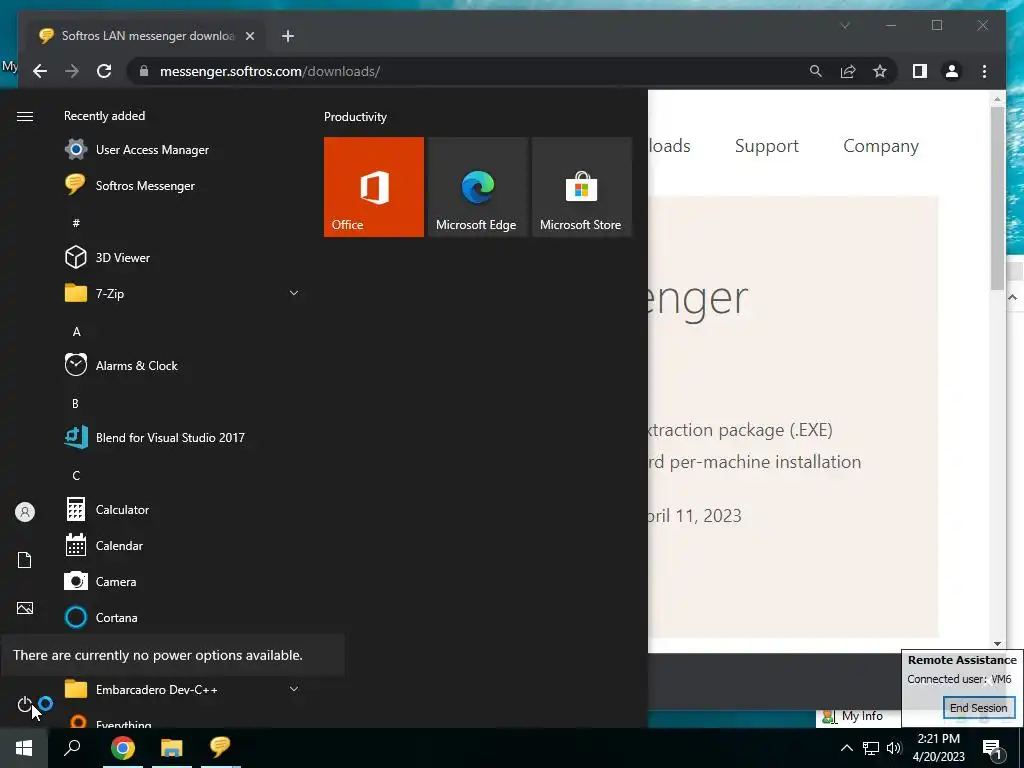This screenshot has width=1024, height=768.
Task: Expand Start menu hamburger navigation
Action: click(25, 116)
